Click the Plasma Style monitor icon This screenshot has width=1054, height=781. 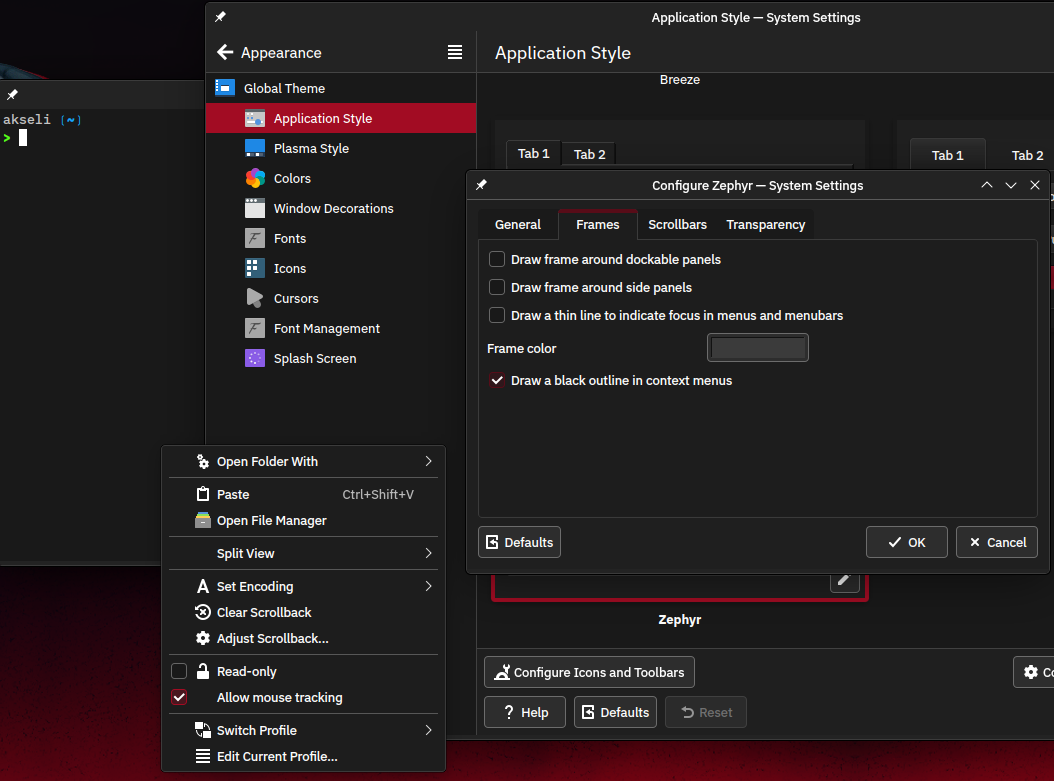255,148
